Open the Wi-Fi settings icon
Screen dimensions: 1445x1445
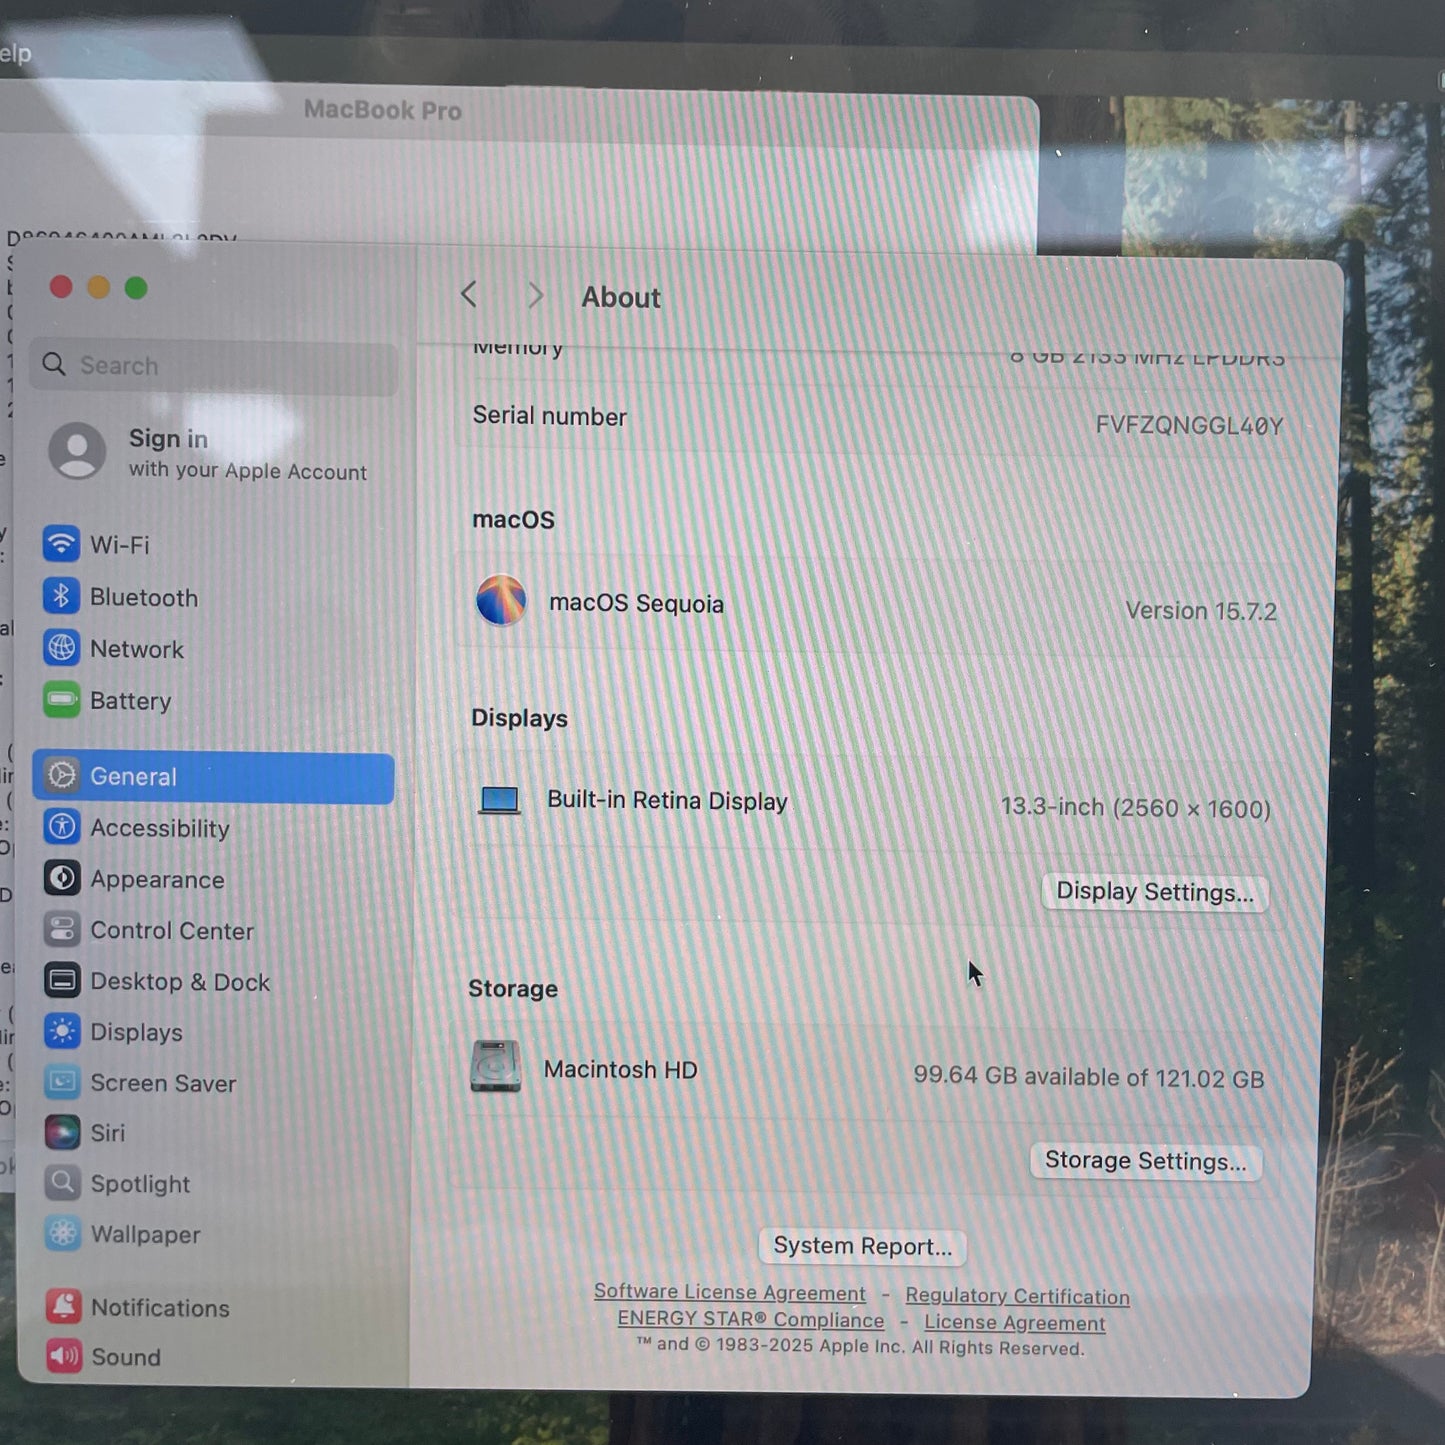(x=61, y=544)
